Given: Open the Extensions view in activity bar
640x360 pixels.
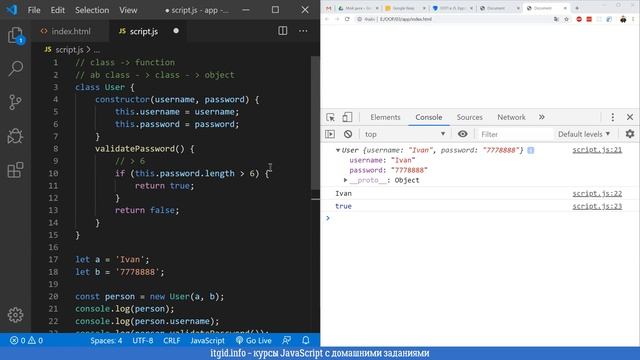Looking at the screenshot, I should [16, 170].
